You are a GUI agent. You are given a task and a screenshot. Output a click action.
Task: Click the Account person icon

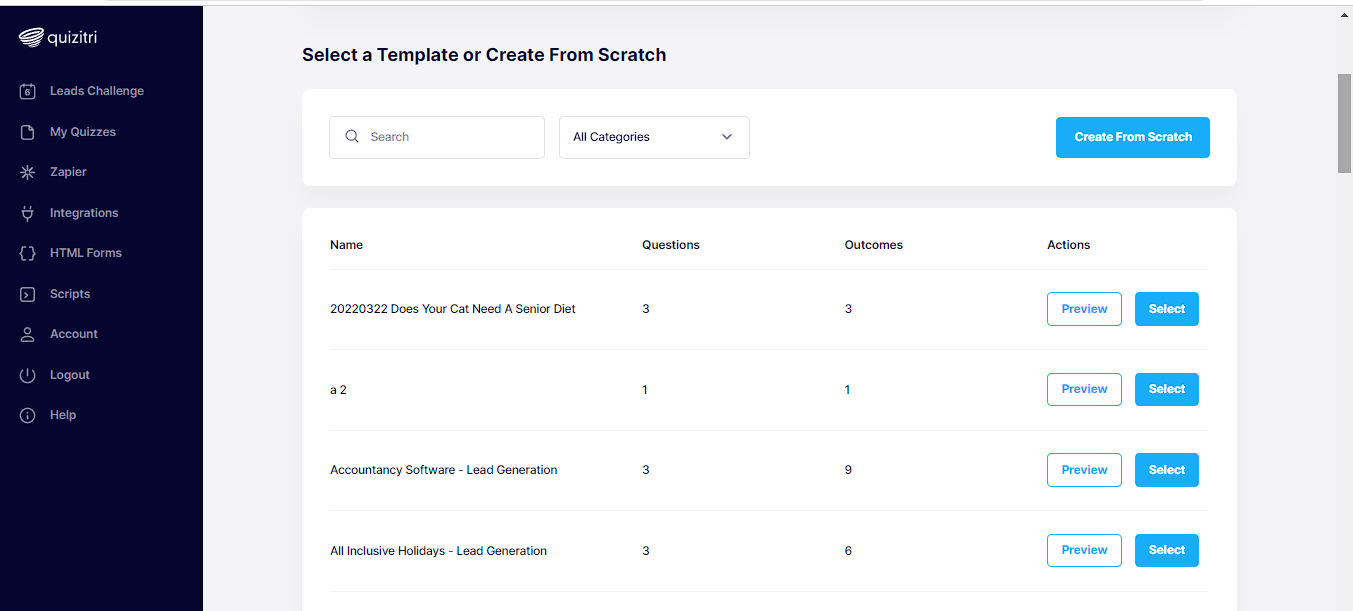[x=28, y=334]
